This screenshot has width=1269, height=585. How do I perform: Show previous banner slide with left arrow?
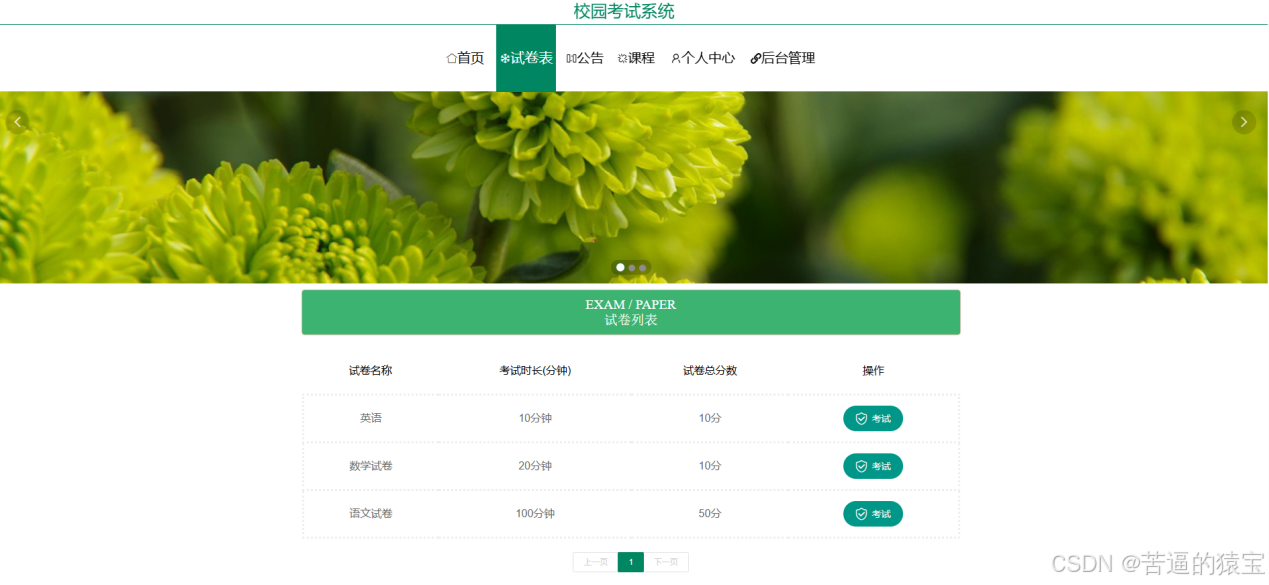coord(17,122)
